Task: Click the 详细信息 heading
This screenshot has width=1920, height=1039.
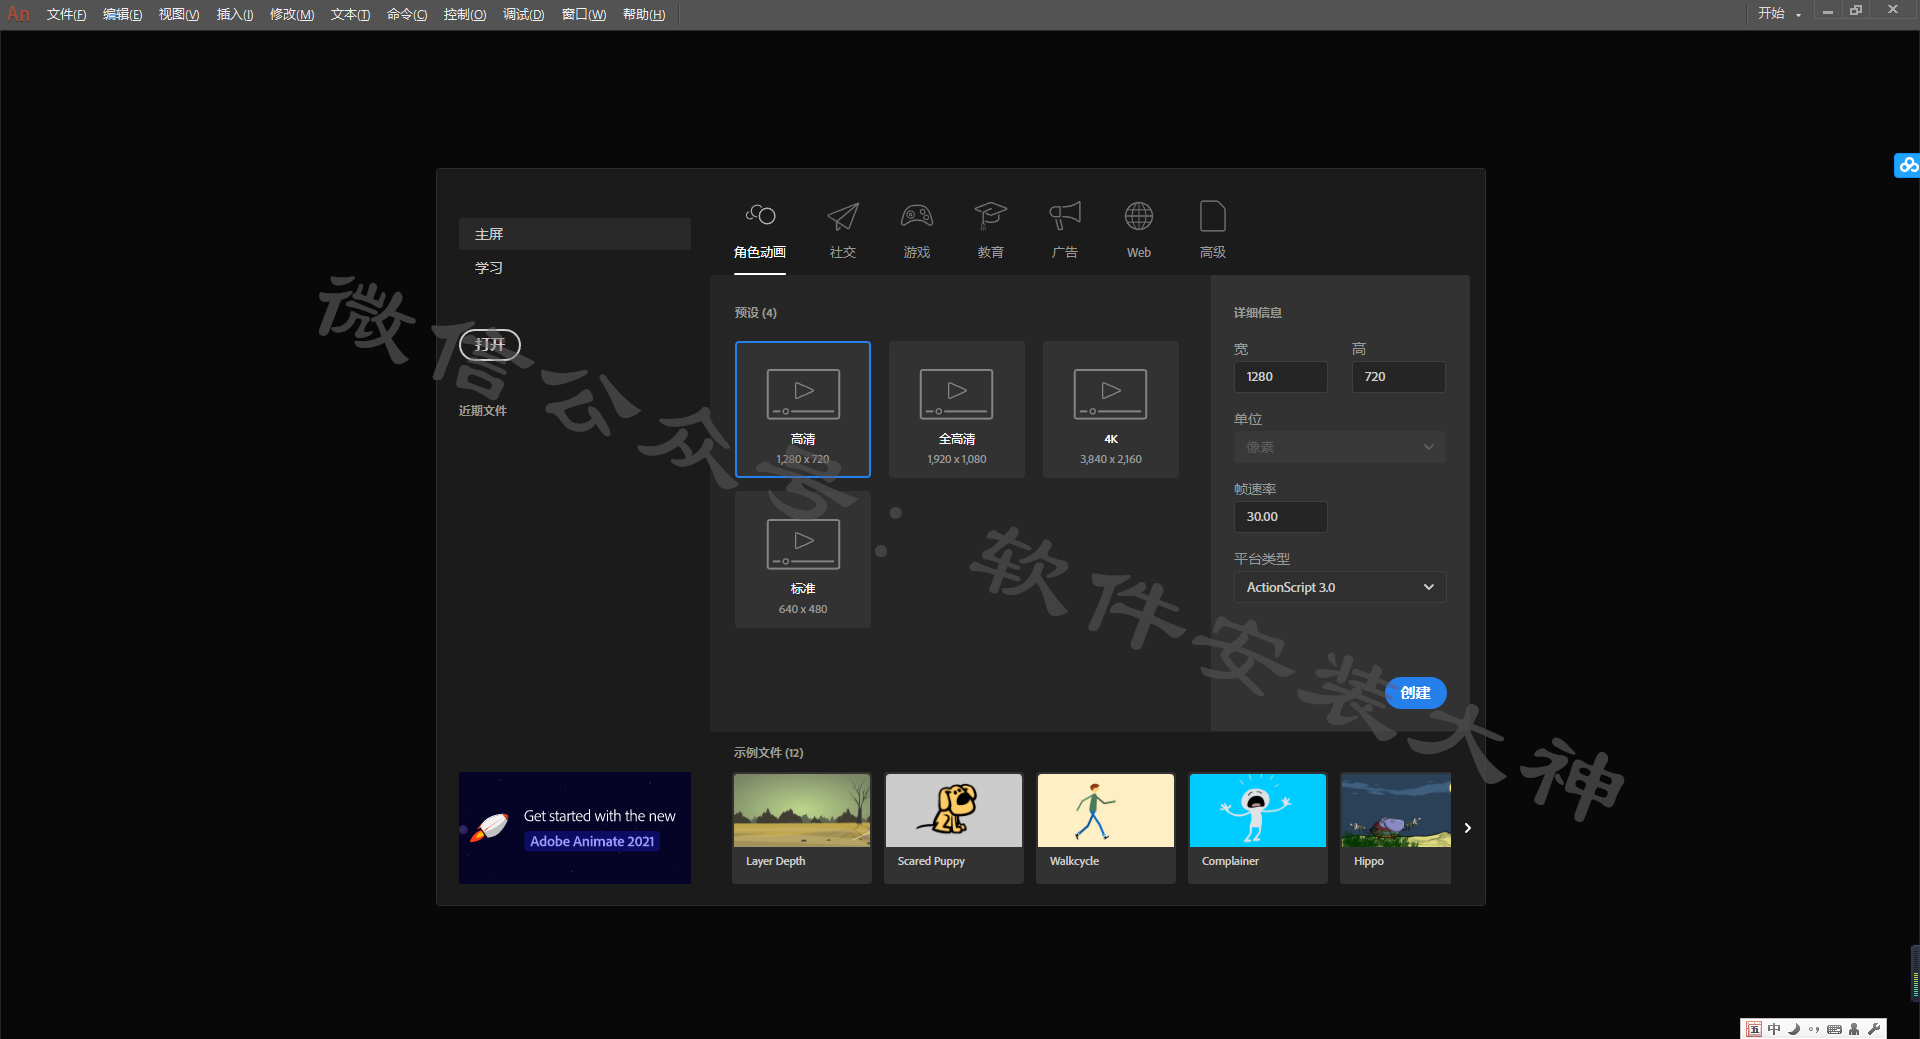Action: point(1258,313)
